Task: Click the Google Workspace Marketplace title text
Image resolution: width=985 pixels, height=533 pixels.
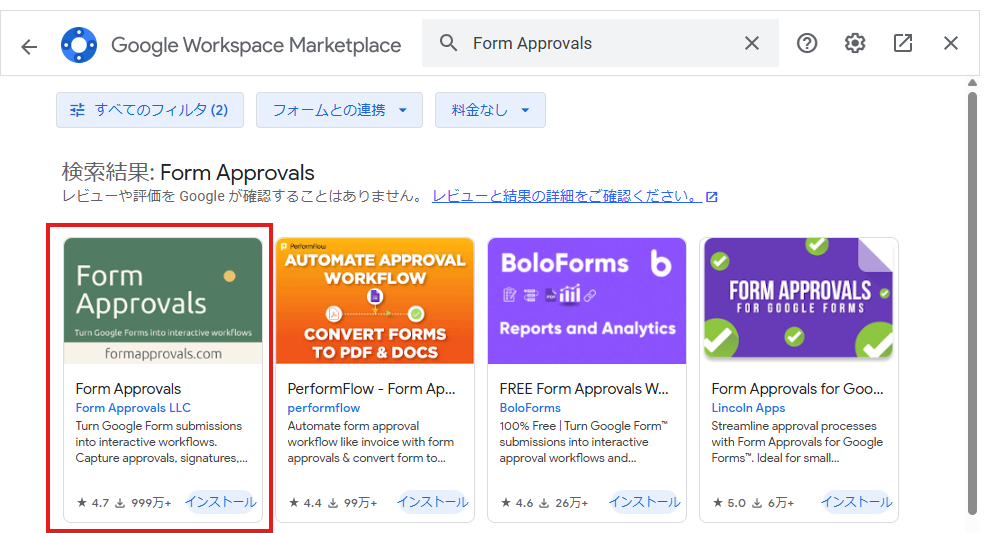Action: click(x=256, y=45)
